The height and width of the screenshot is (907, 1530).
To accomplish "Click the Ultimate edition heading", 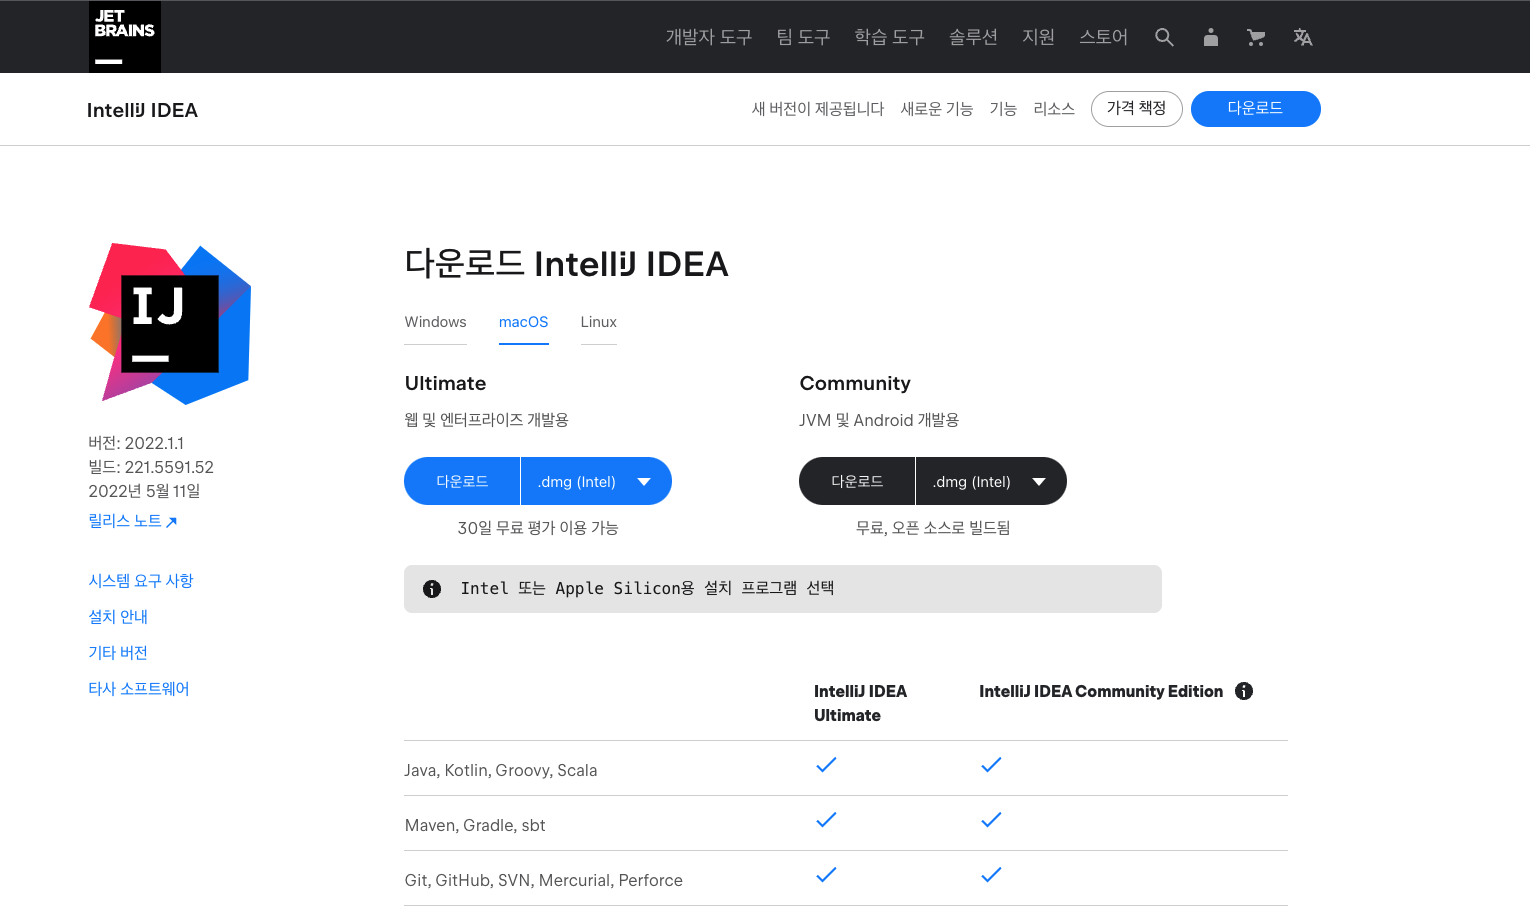I will (445, 383).
